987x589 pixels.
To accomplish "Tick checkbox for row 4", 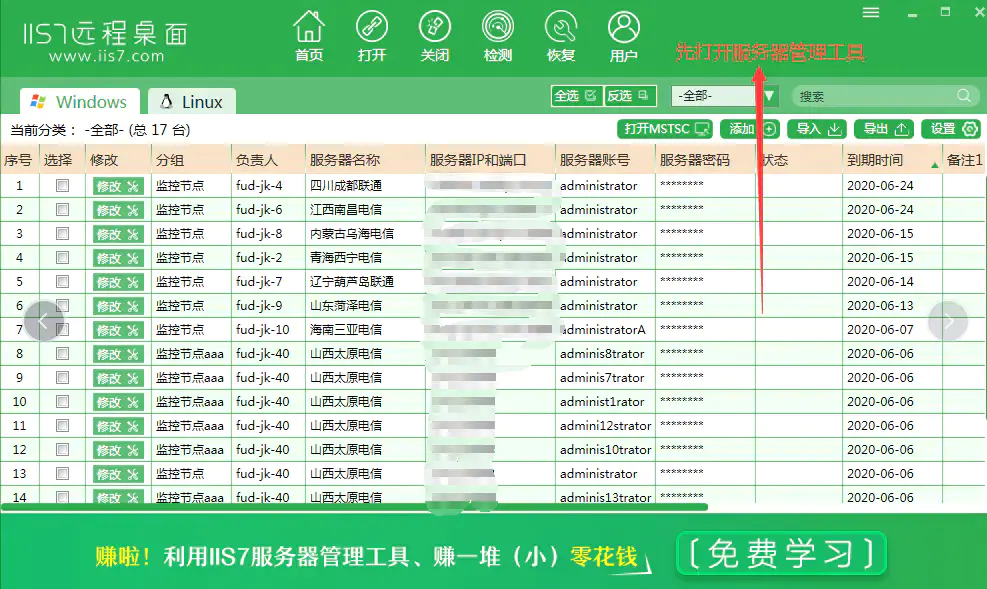I will 62,257.
